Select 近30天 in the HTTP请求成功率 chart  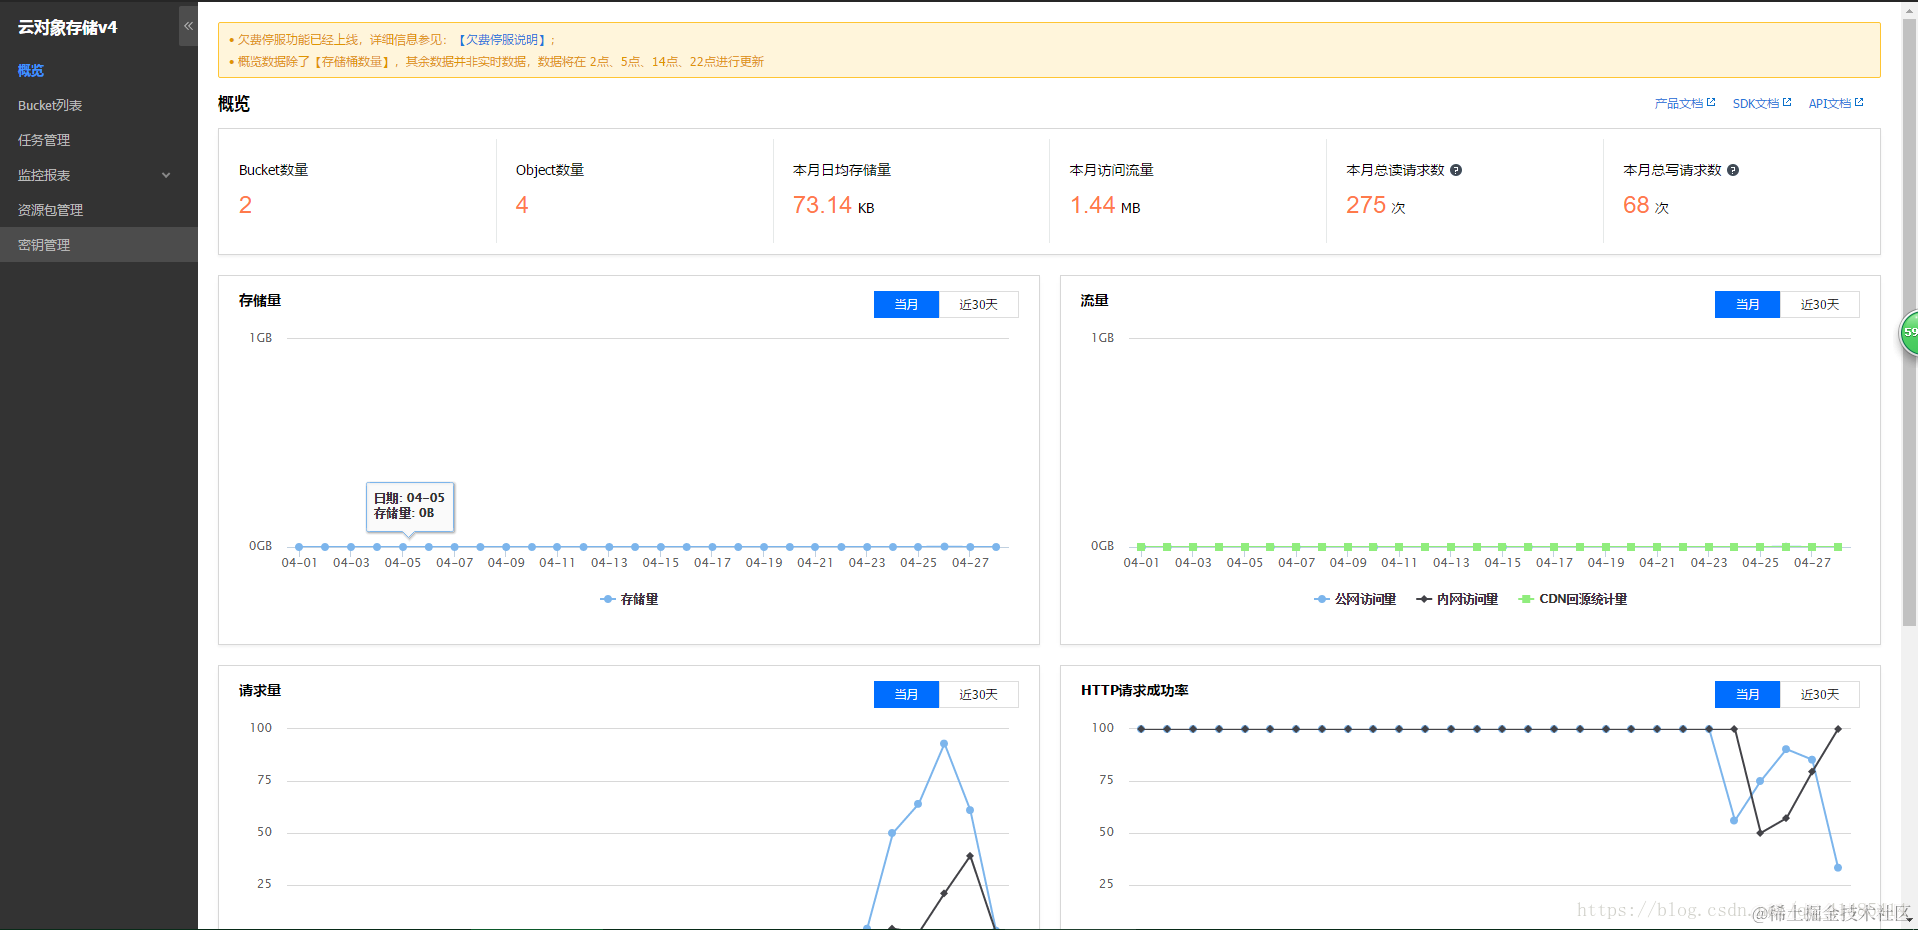point(1819,694)
